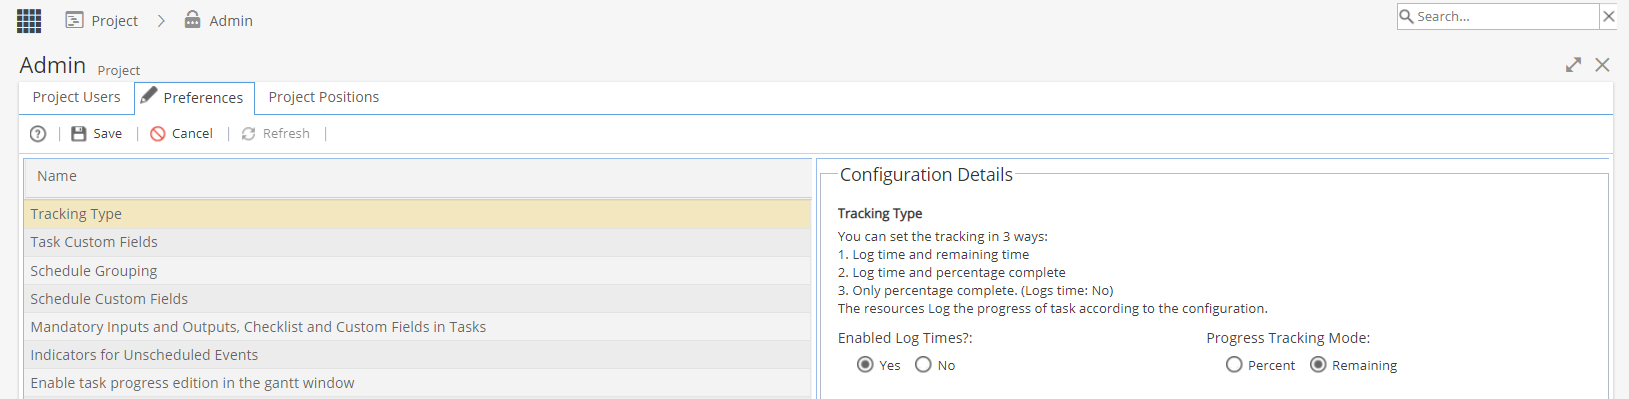Screen dimensions: 1629x399
Task: Expand the Admin panel to full screen
Action: pos(1573,65)
